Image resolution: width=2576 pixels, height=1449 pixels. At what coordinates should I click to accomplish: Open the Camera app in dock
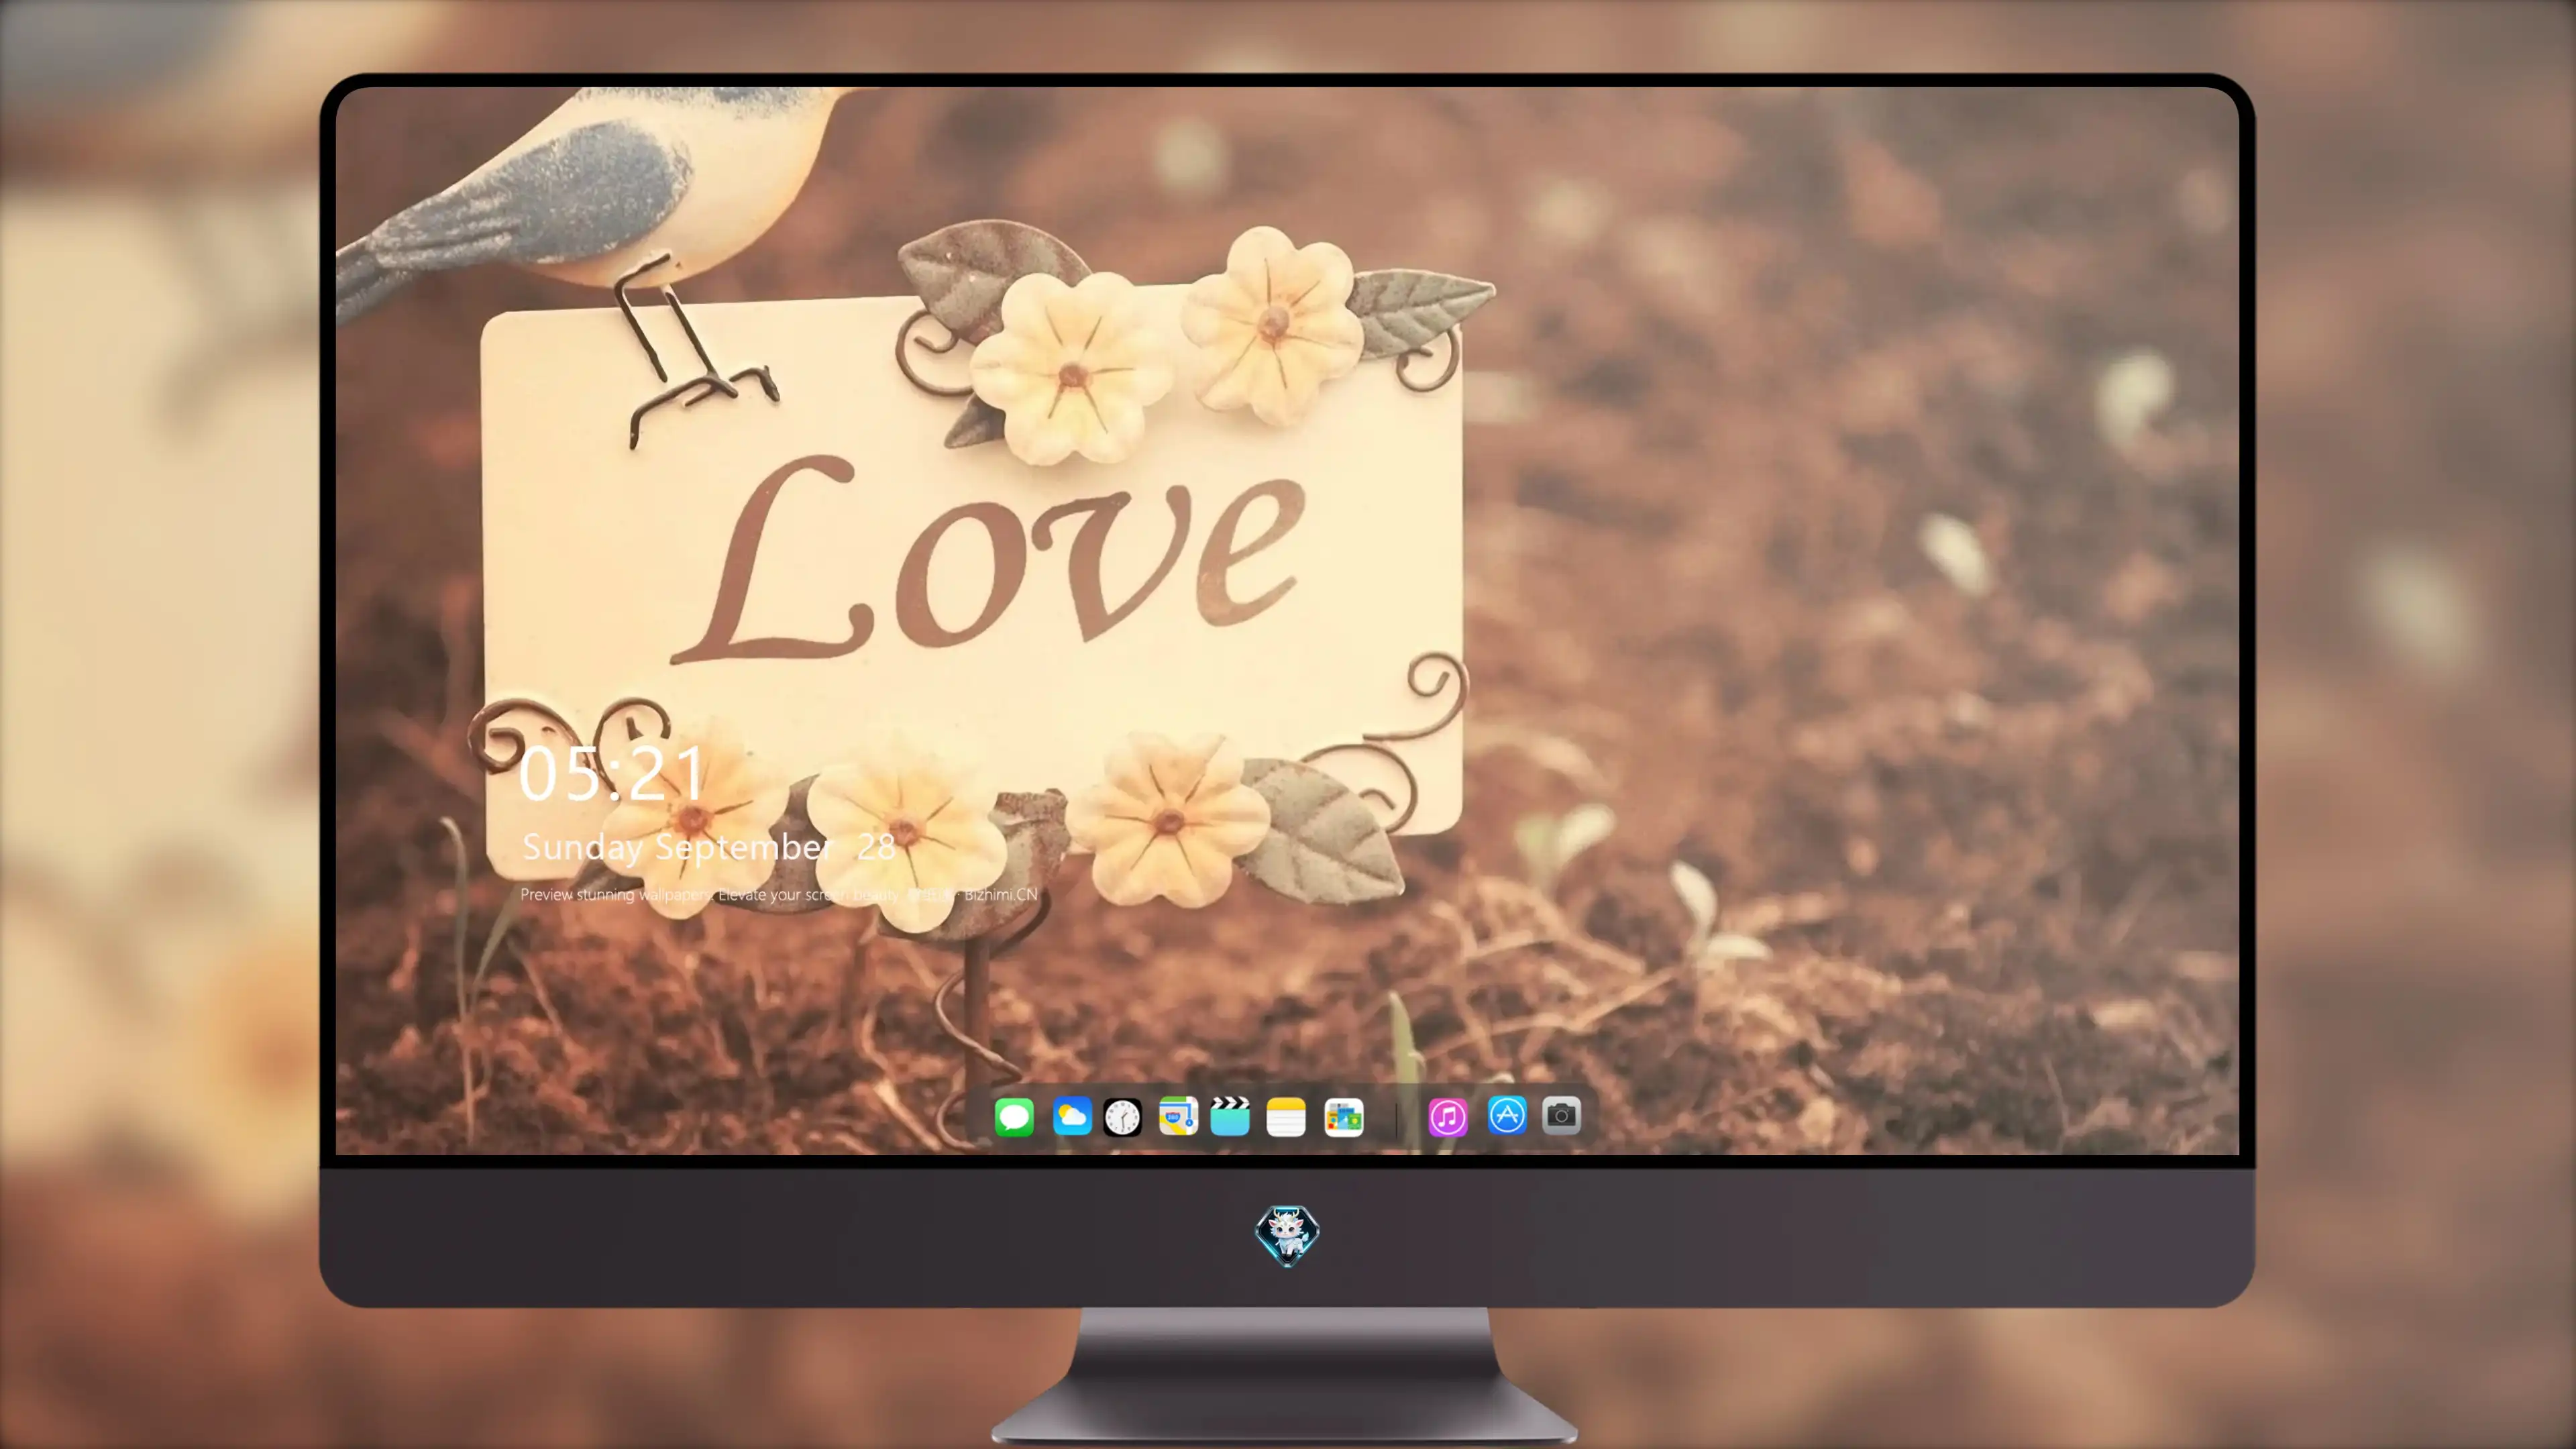1561,1115
